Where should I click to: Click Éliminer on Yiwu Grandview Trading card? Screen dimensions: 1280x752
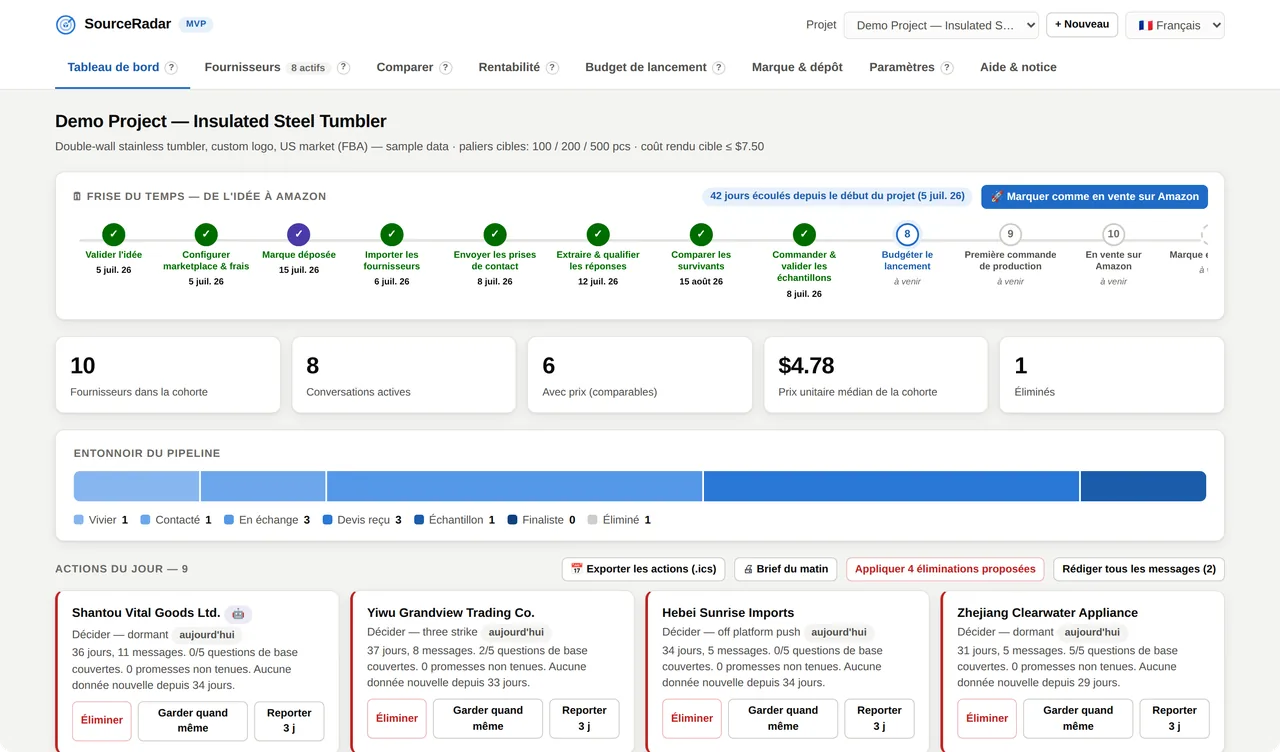click(397, 718)
